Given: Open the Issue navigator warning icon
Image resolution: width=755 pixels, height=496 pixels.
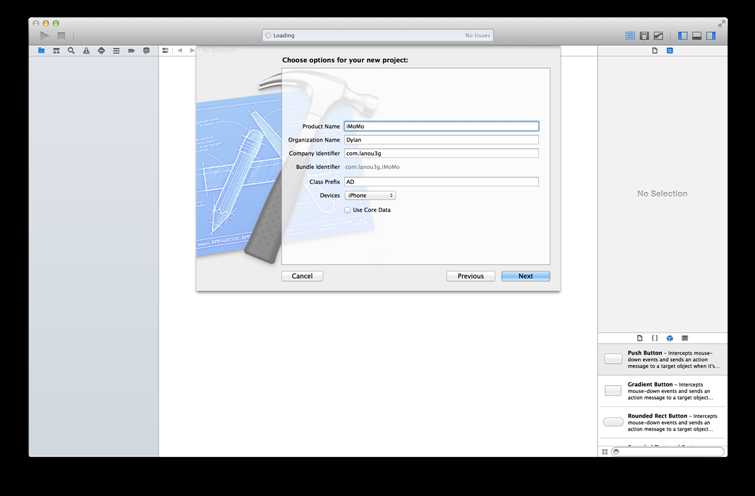Looking at the screenshot, I should (86, 51).
